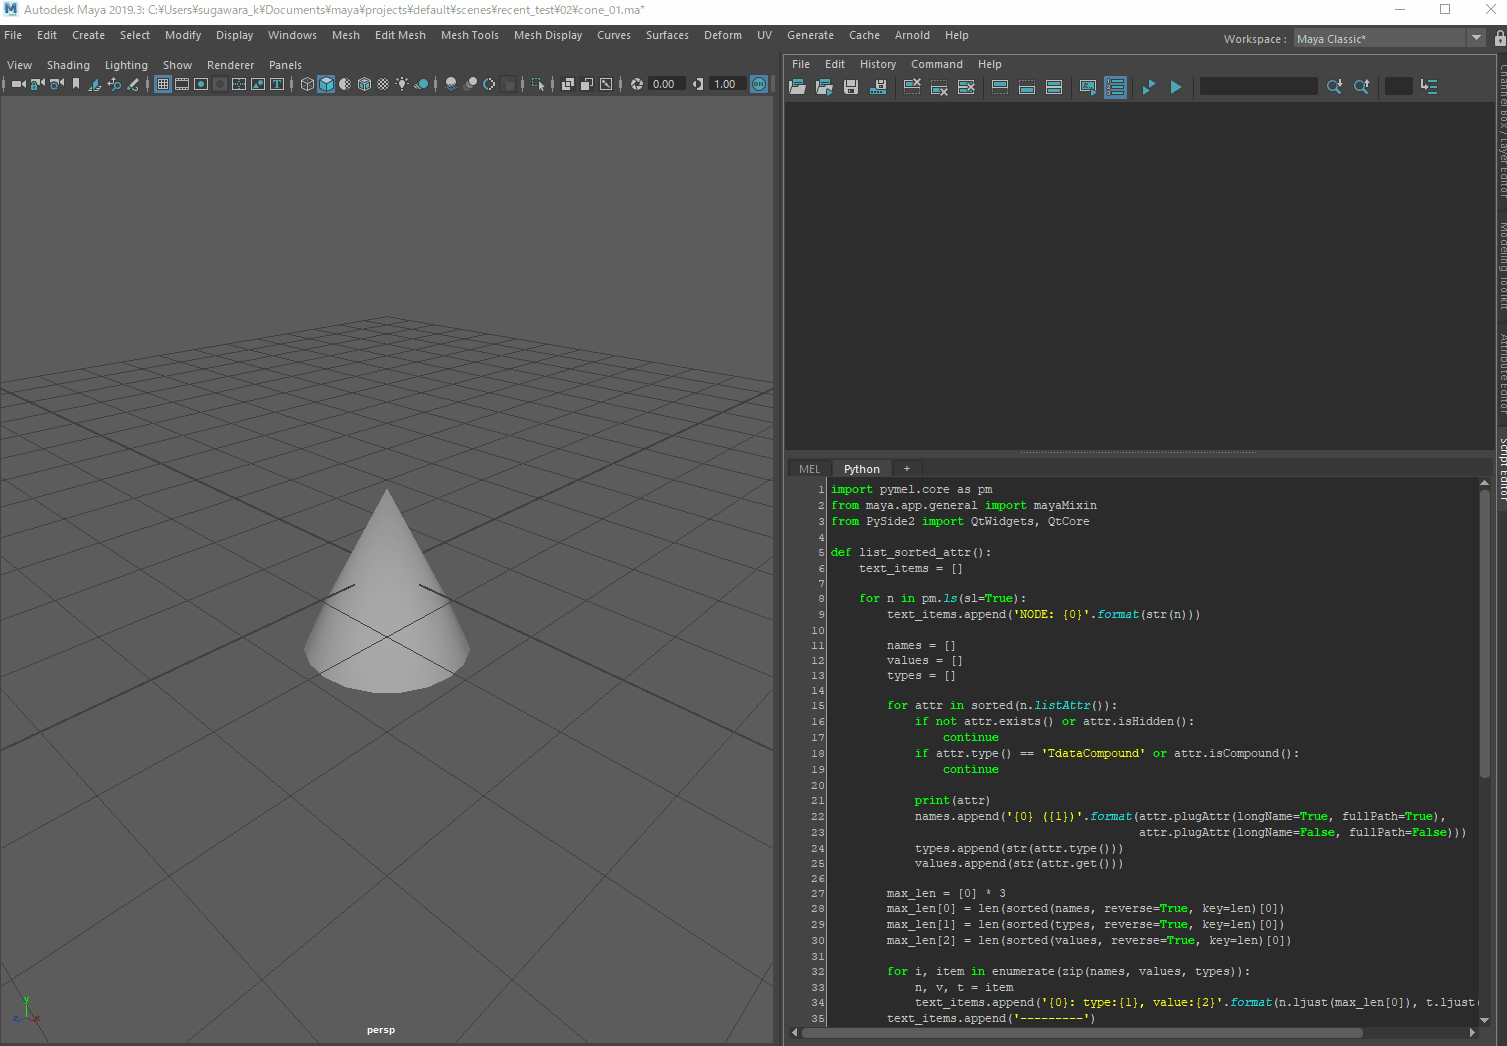Click the Grease Pencil icon

pos(133,84)
